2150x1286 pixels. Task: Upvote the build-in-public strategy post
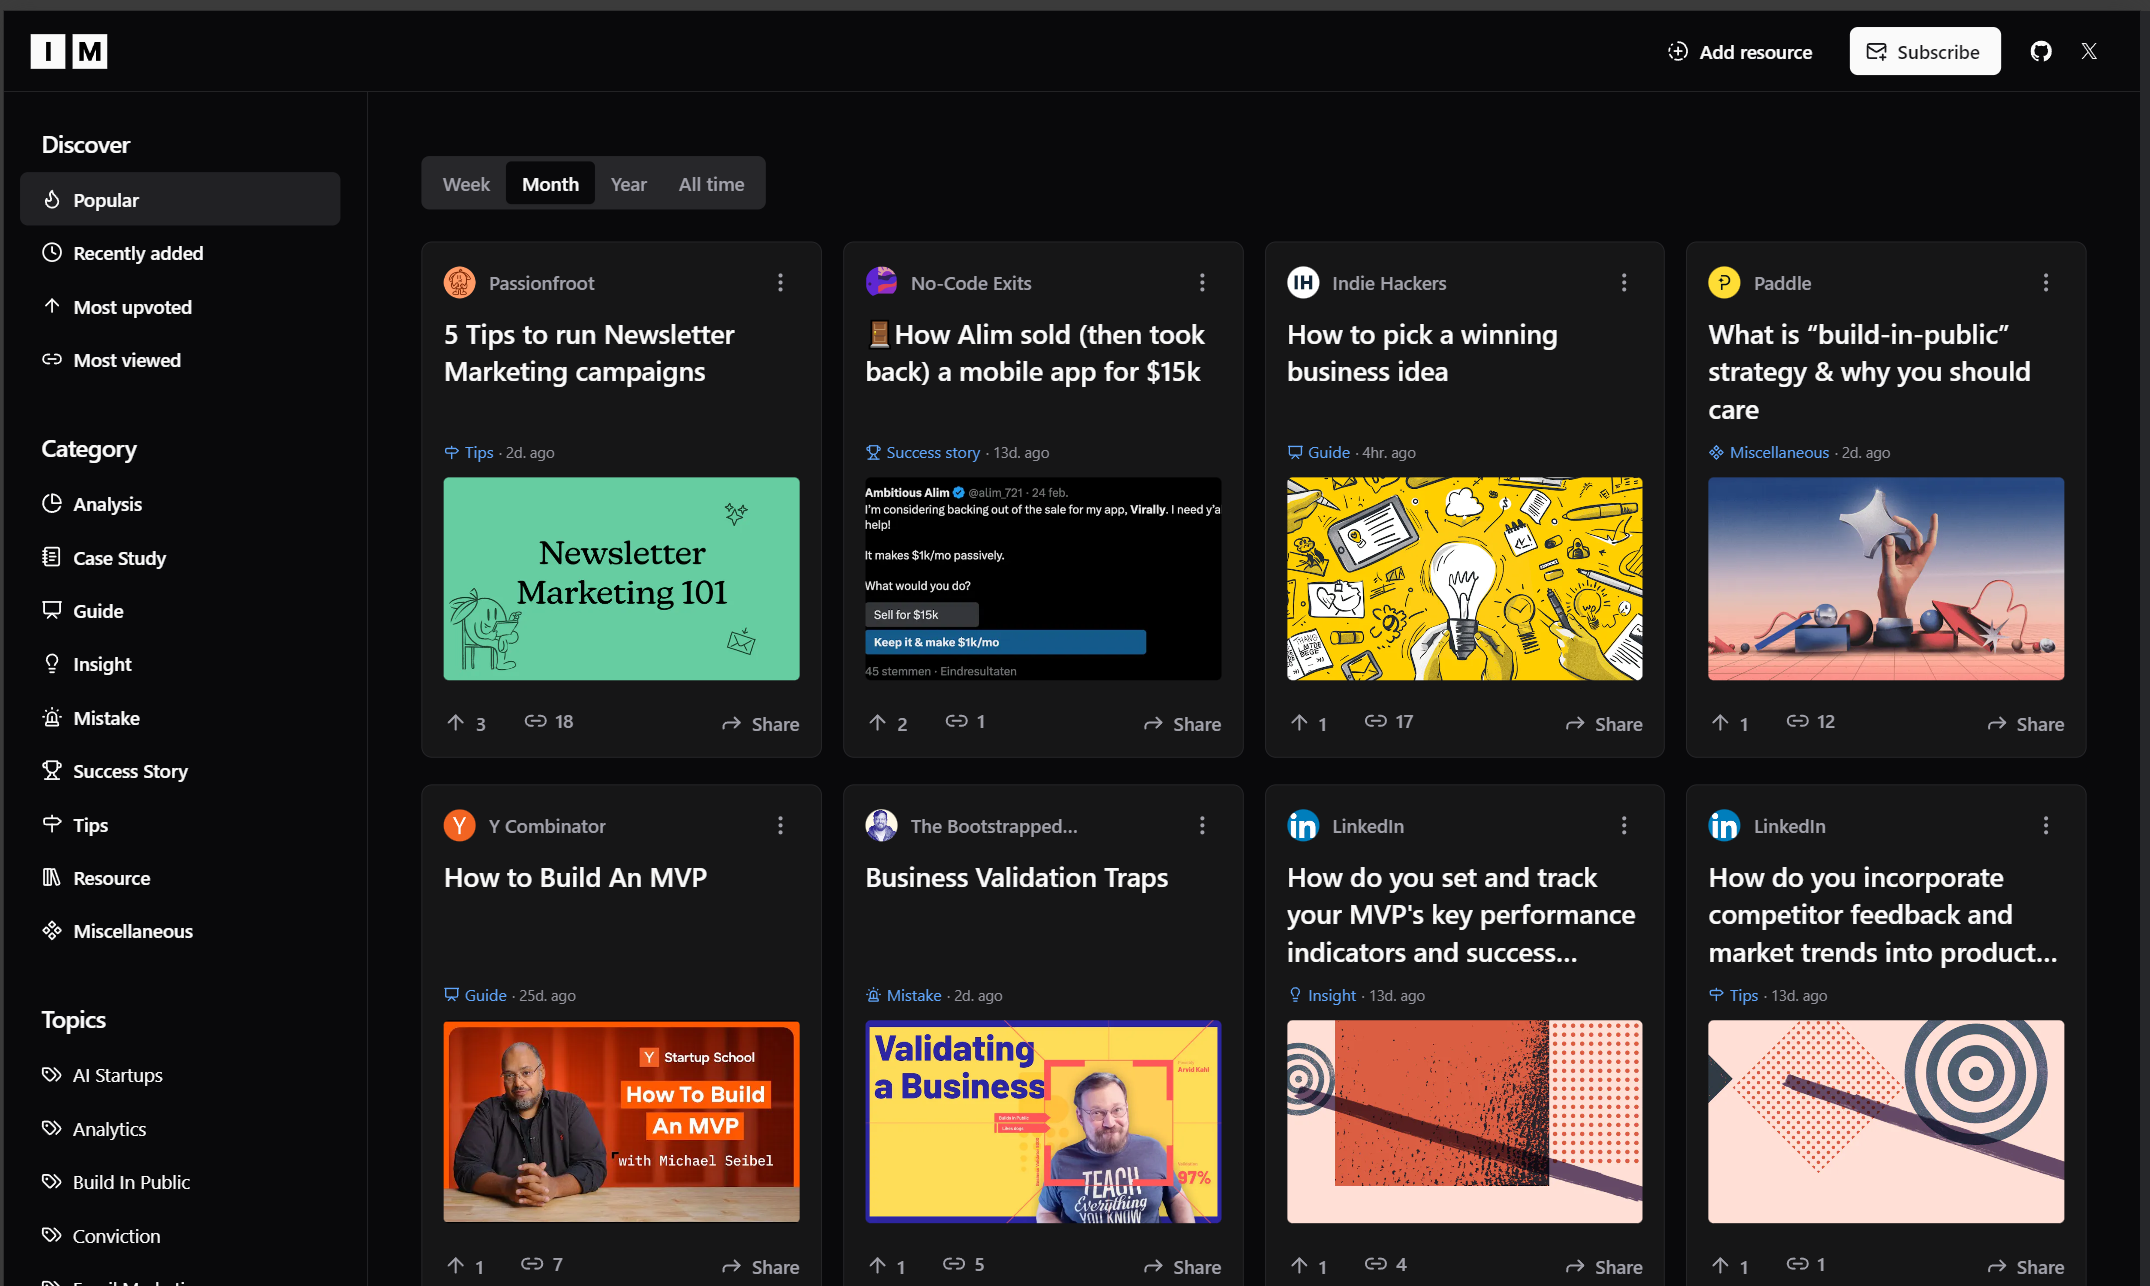[1730, 722]
